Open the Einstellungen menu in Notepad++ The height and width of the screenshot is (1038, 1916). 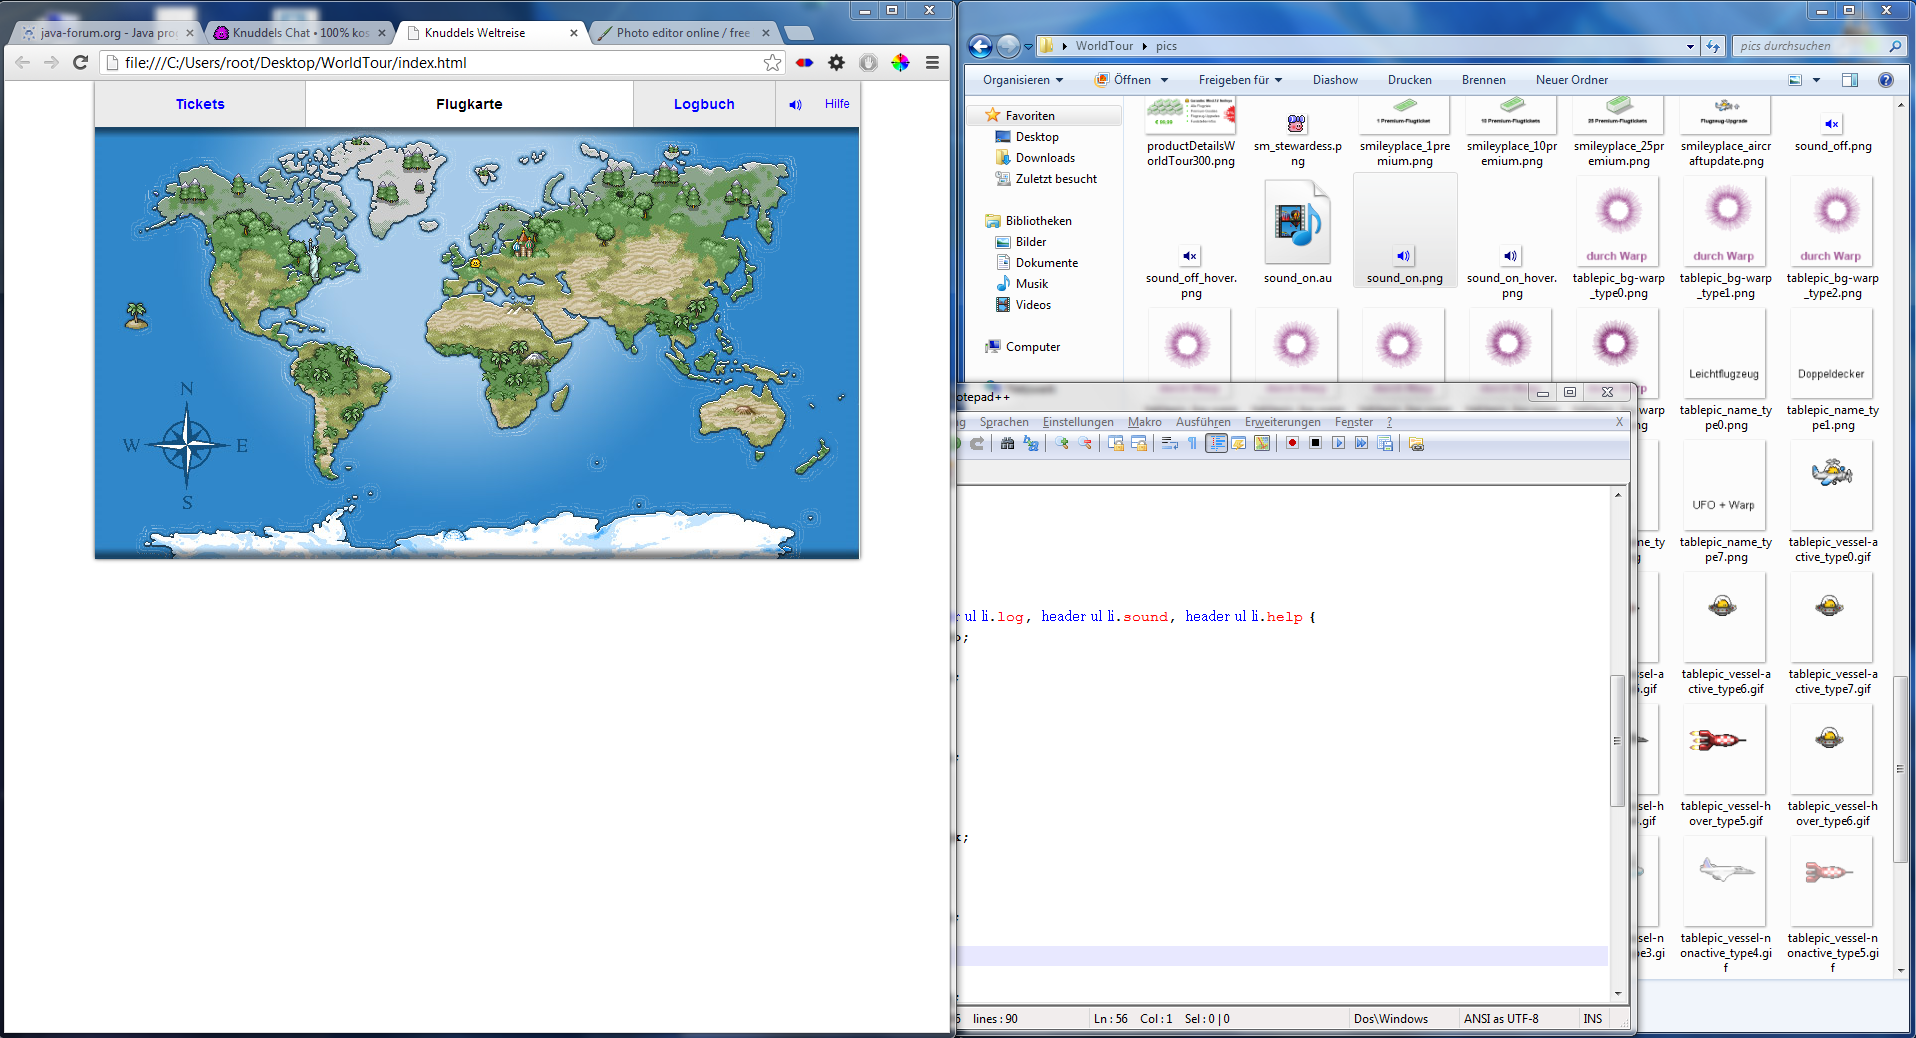pos(1077,422)
